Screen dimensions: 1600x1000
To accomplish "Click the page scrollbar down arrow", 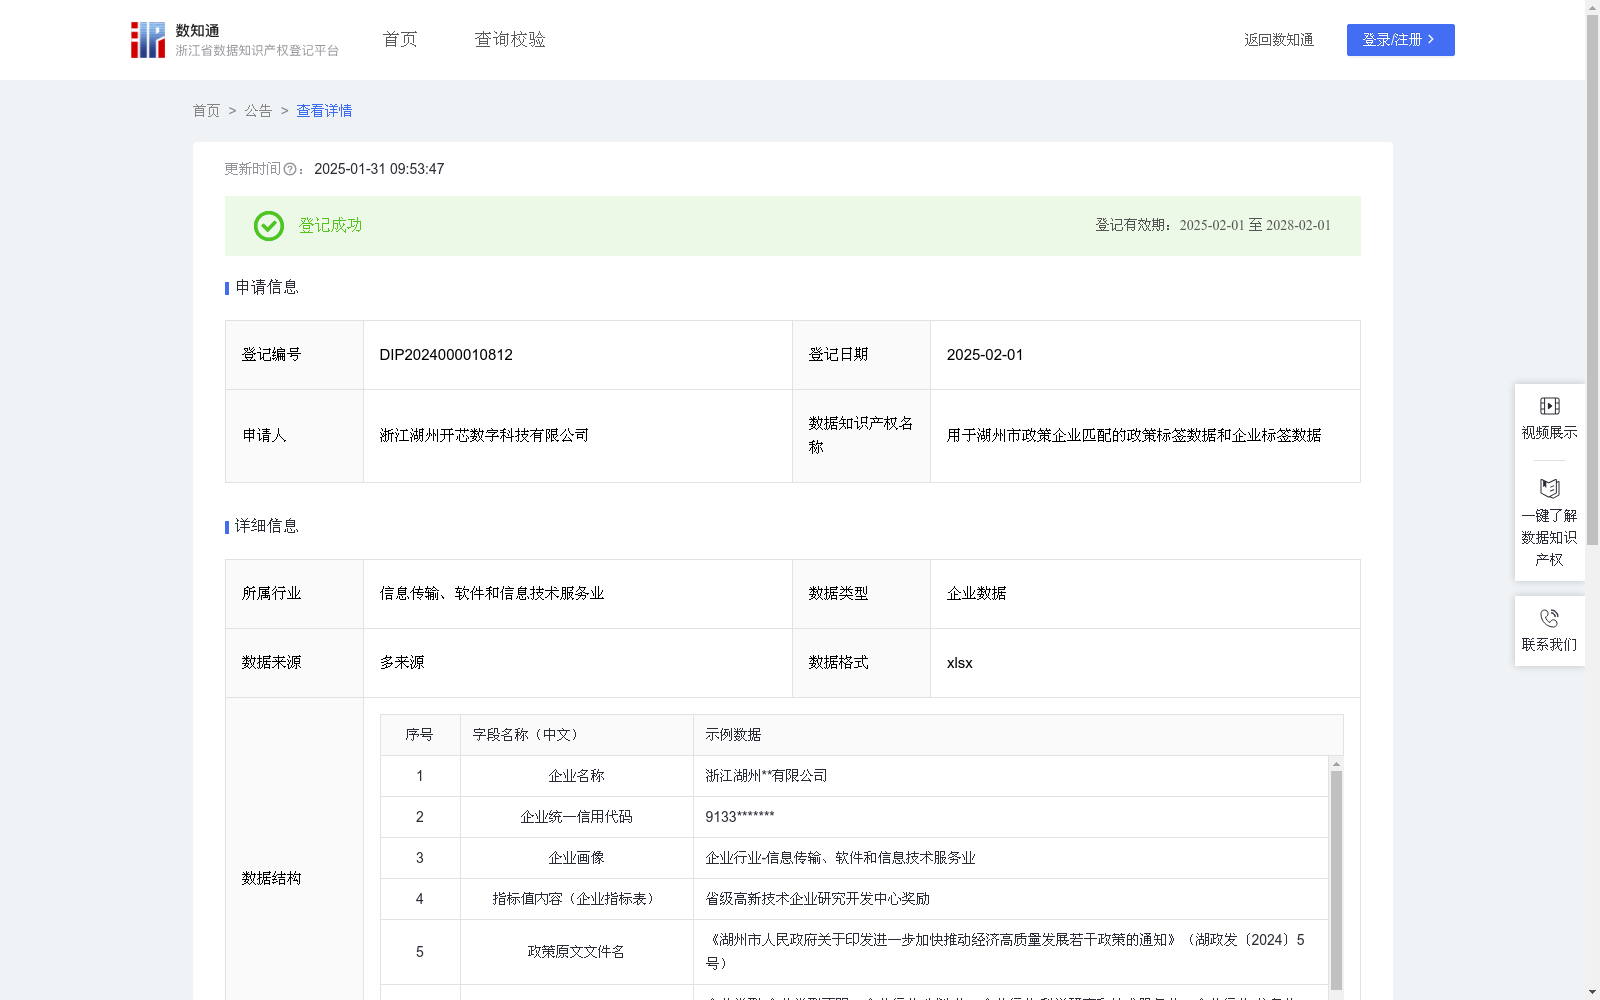I will coord(1592,992).
